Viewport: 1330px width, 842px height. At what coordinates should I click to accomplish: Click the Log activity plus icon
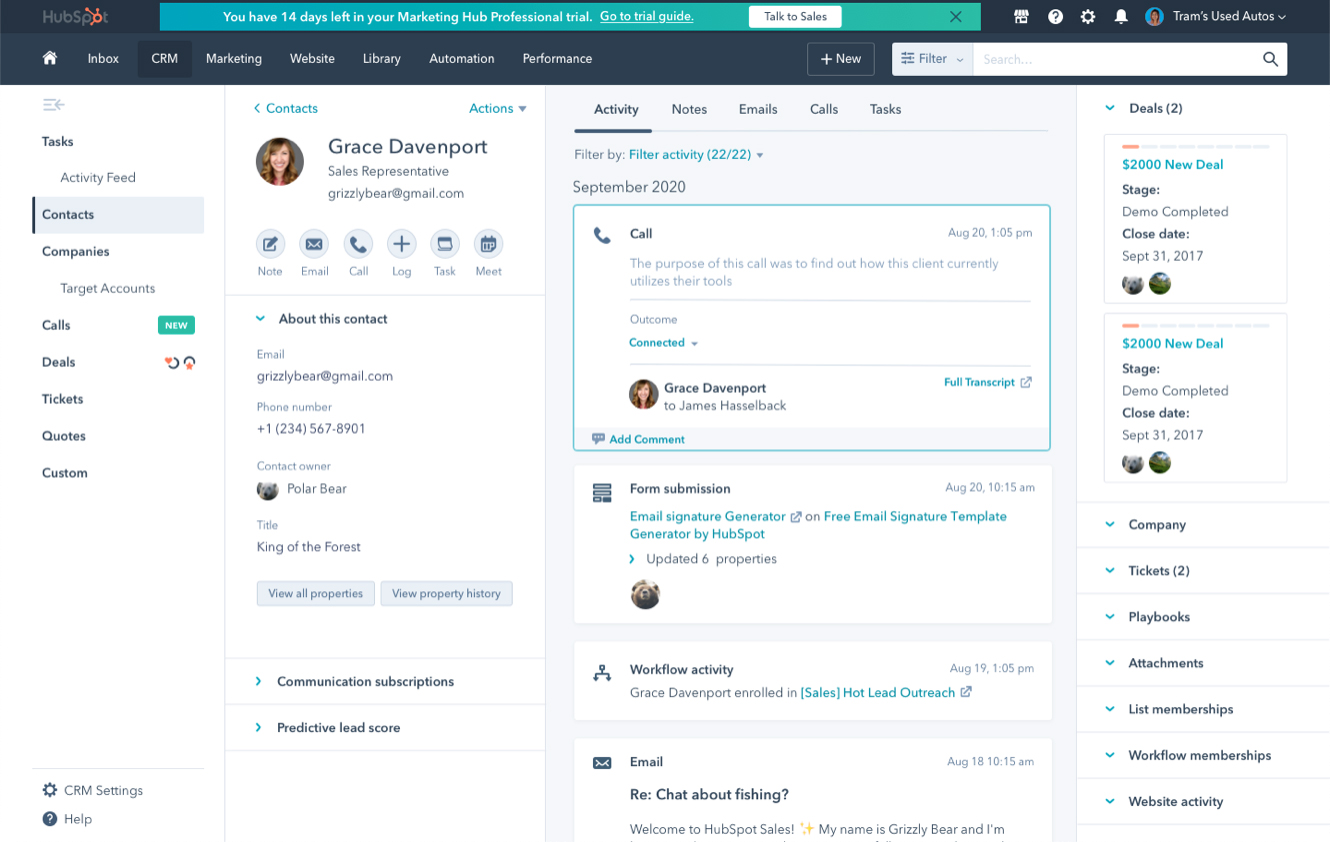point(401,244)
